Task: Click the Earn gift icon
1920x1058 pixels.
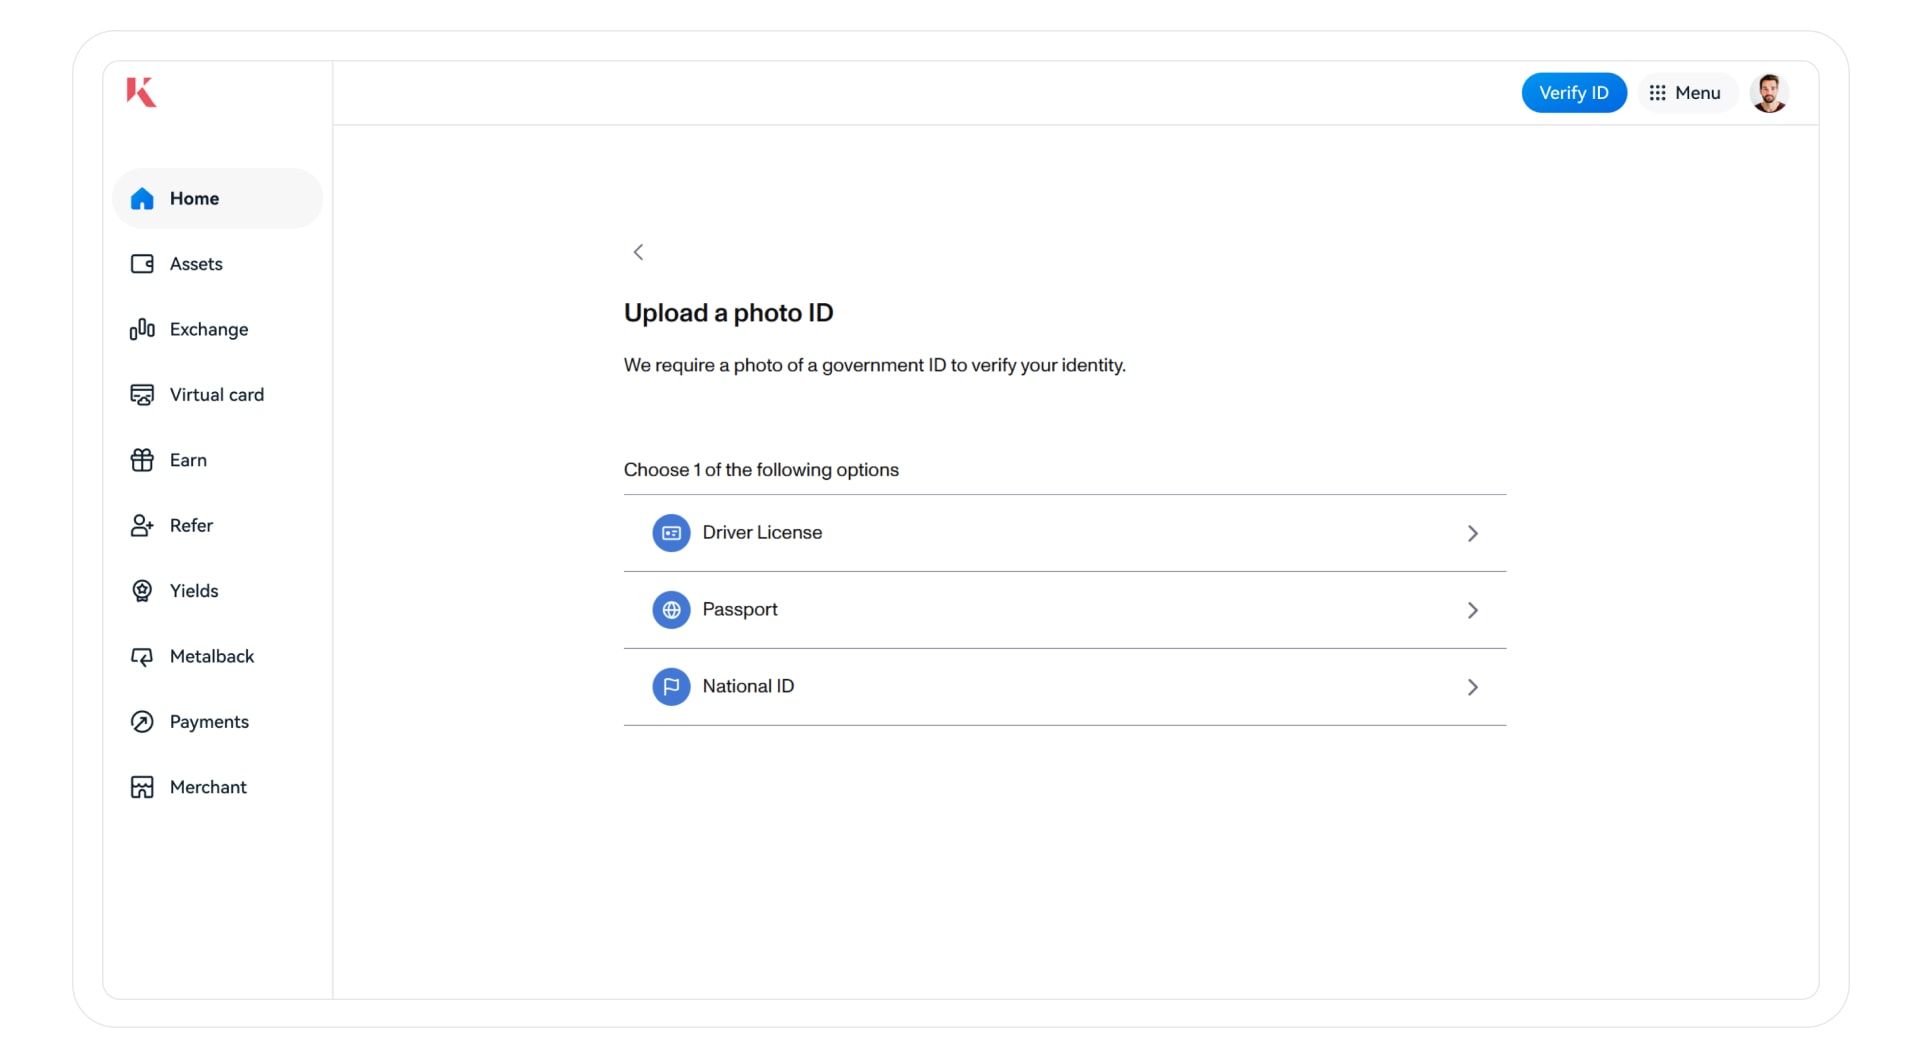Action: pos(142,460)
